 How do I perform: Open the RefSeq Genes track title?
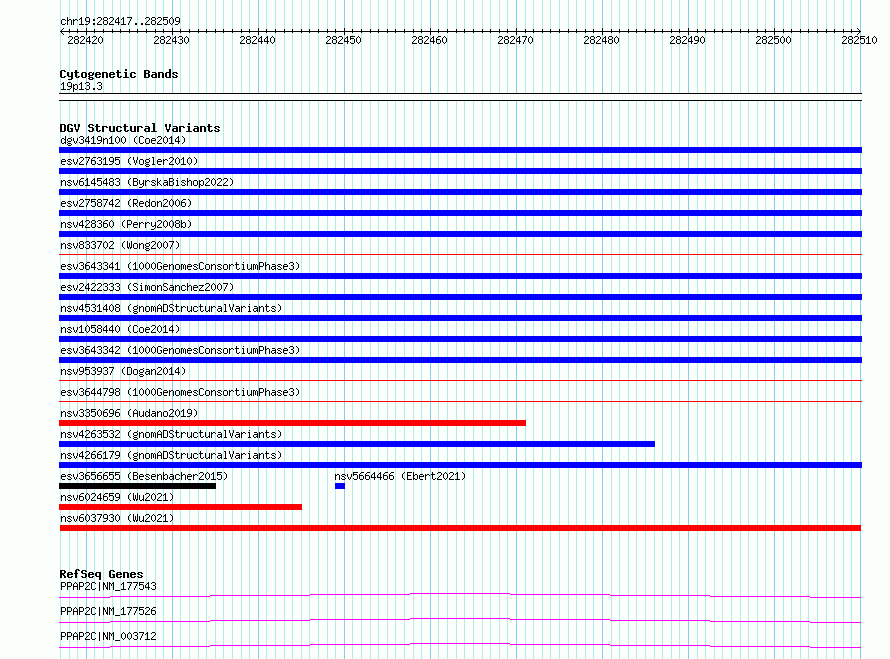pos(101,574)
